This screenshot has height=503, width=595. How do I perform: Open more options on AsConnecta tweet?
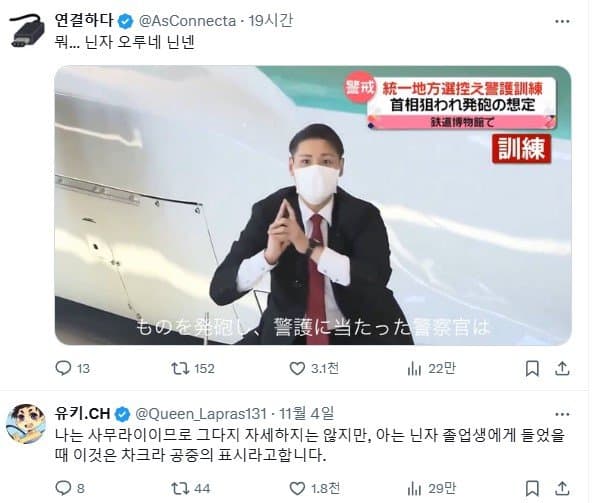click(562, 22)
